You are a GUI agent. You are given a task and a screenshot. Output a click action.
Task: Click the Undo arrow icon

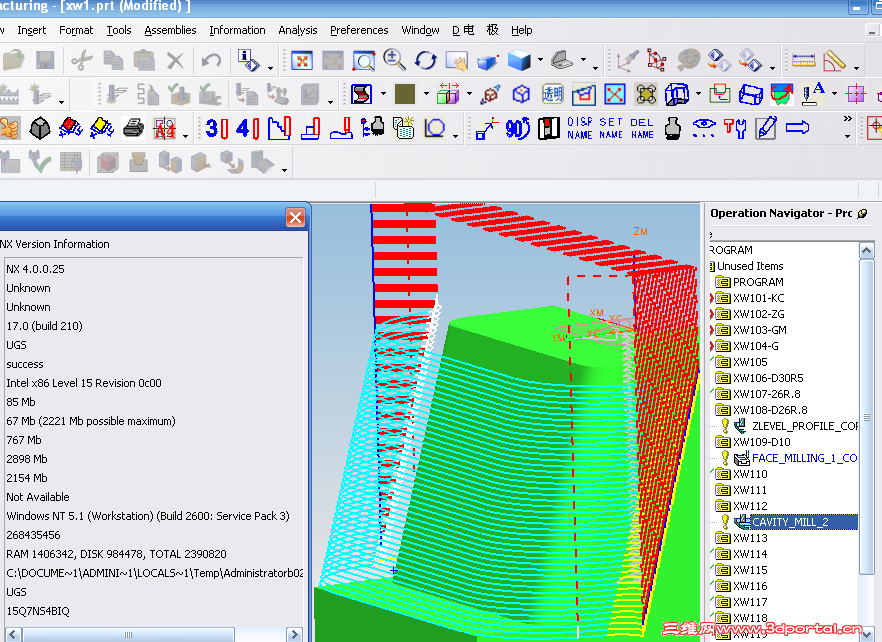(x=212, y=60)
